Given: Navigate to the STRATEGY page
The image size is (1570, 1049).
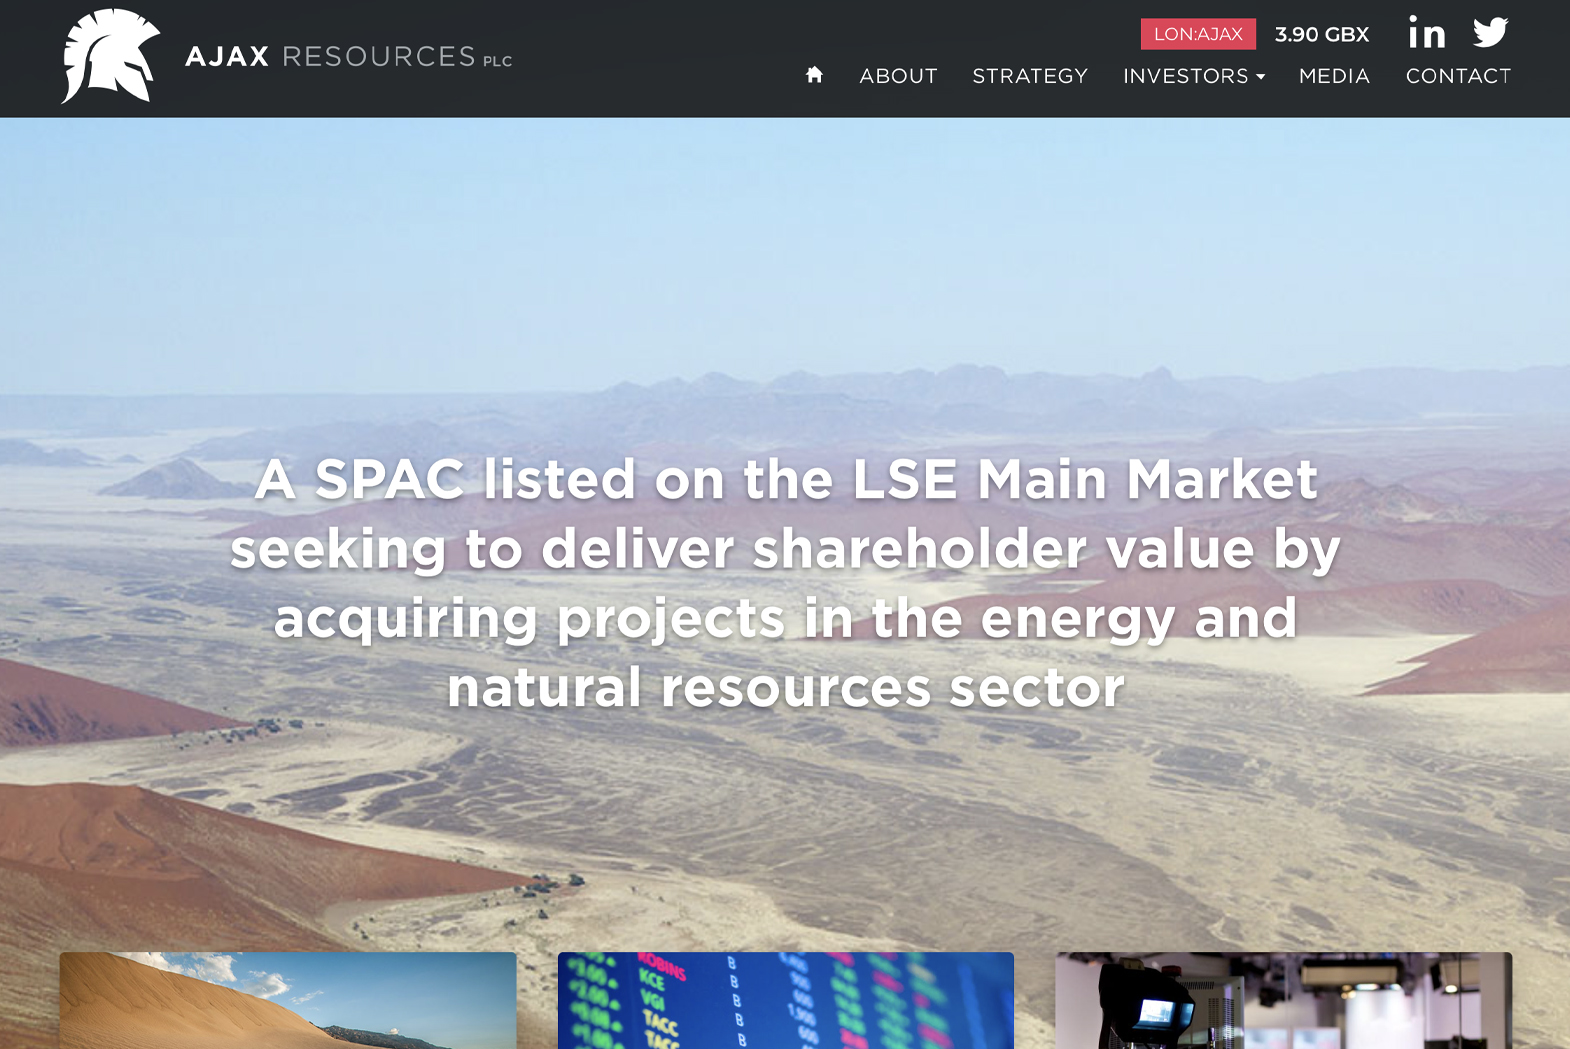Looking at the screenshot, I should pos(1030,76).
